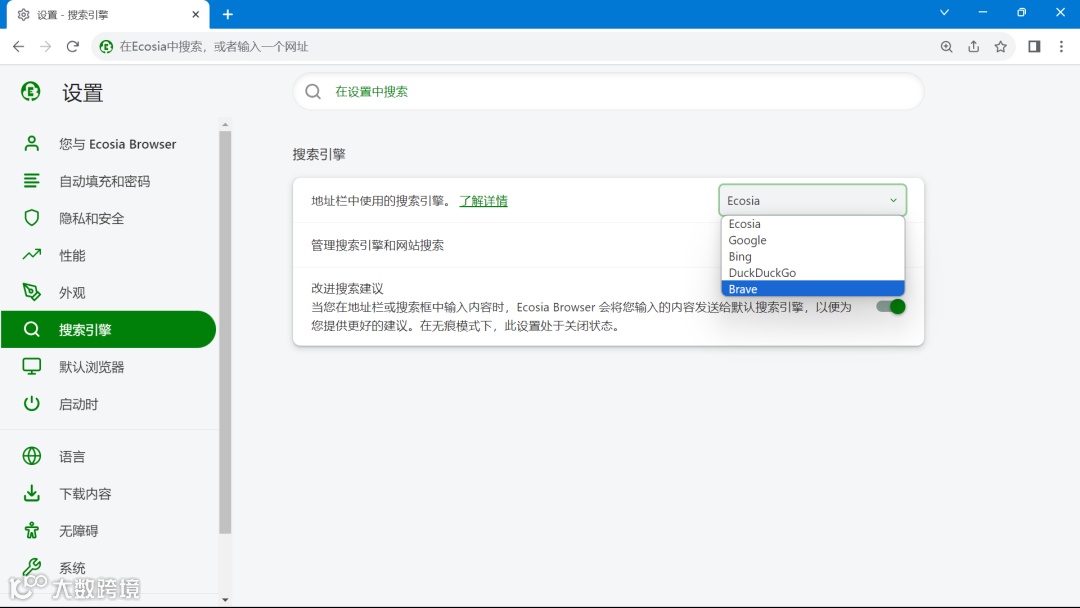Click the accessibility icon for 无障碍

pyautogui.click(x=32, y=530)
